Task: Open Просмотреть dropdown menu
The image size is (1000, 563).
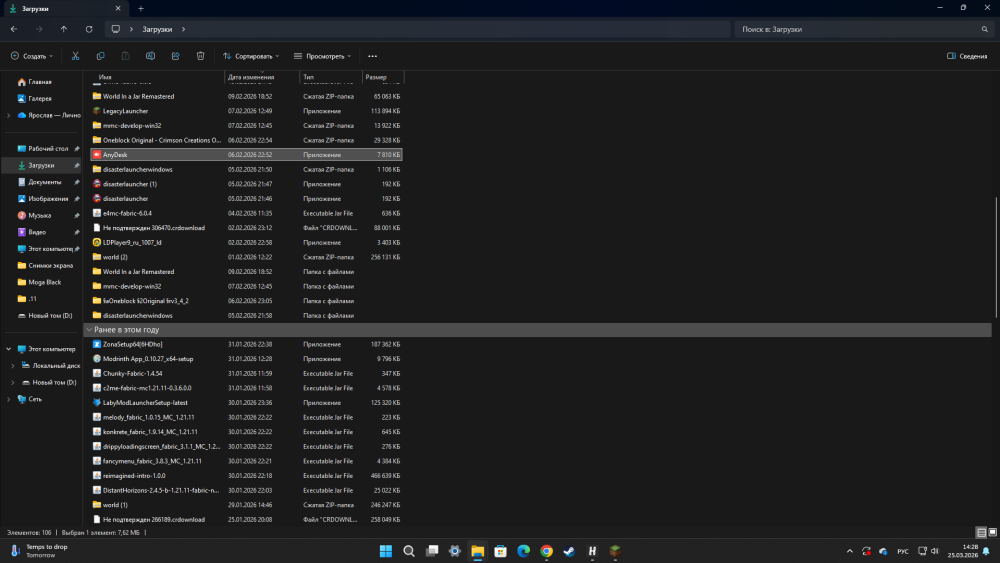Action: click(323, 56)
